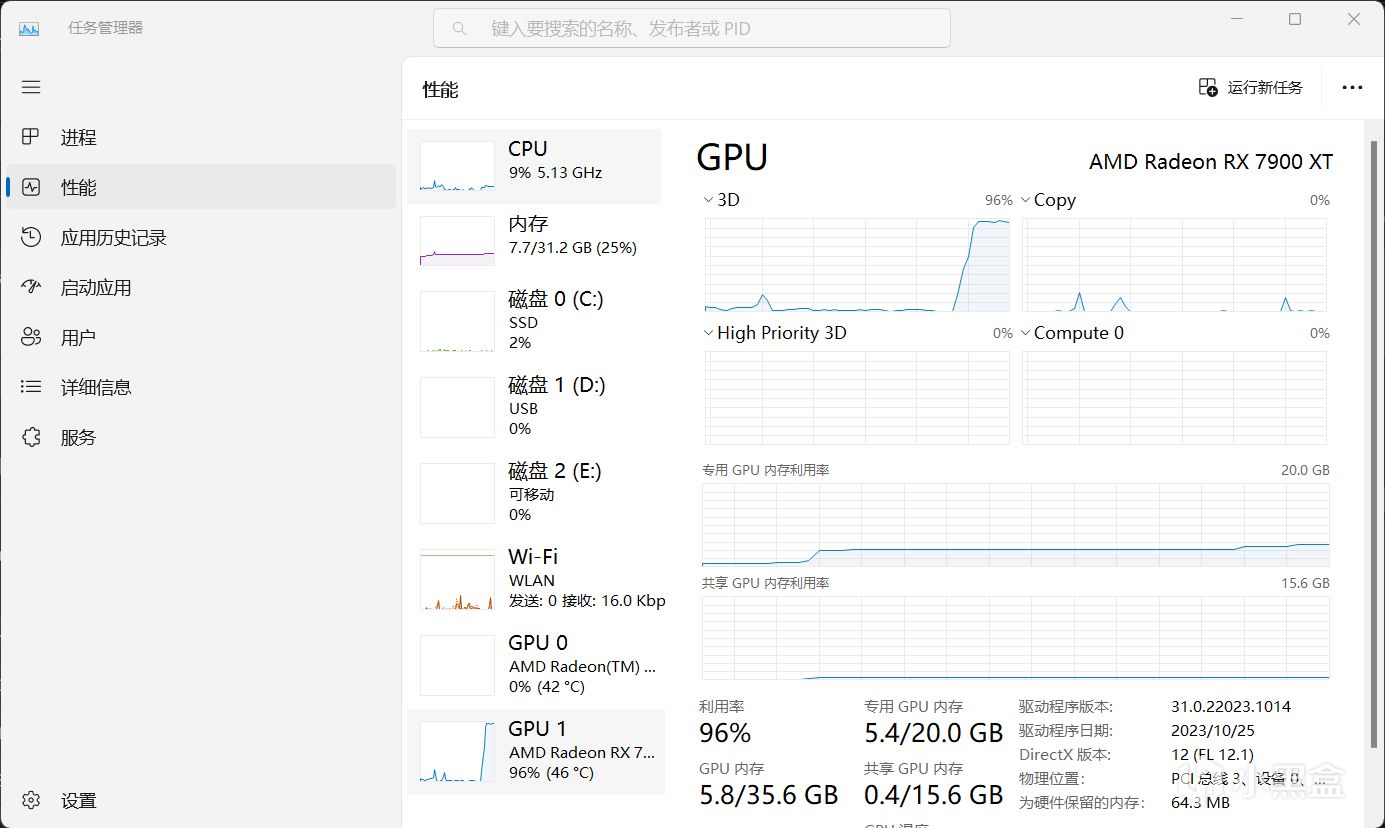Click the search box for name or PID
This screenshot has width=1385, height=828.
(x=692, y=29)
